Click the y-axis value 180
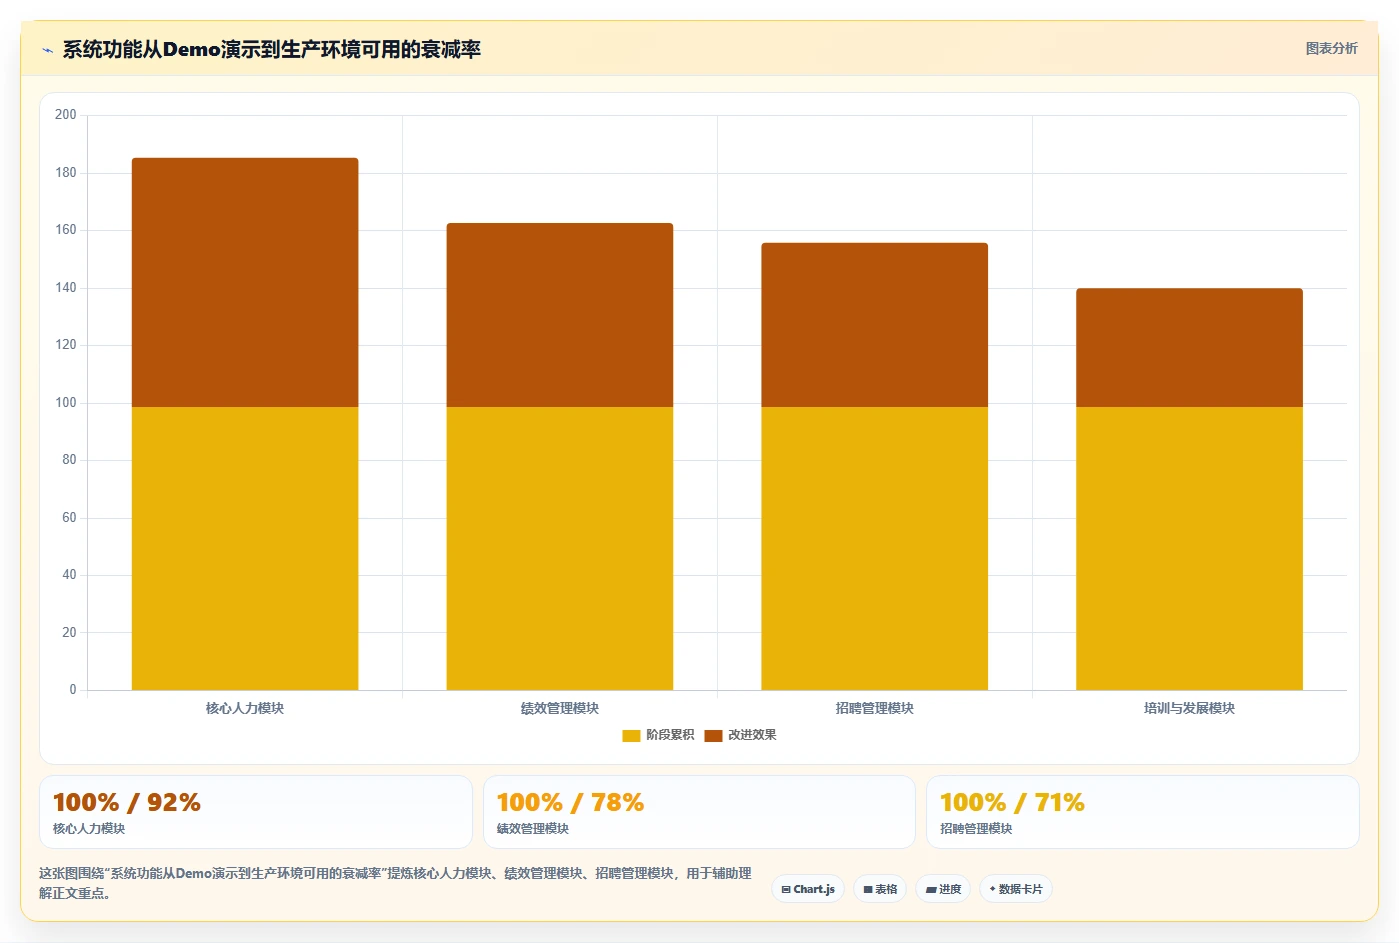 66,173
